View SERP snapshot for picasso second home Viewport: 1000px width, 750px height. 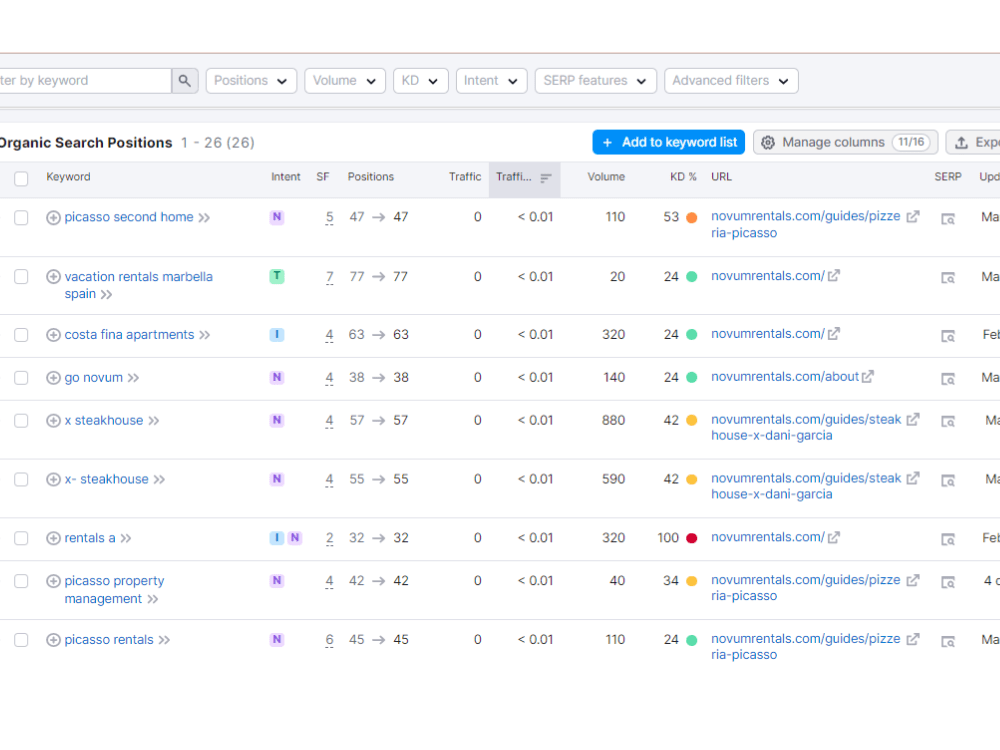click(948, 219)
